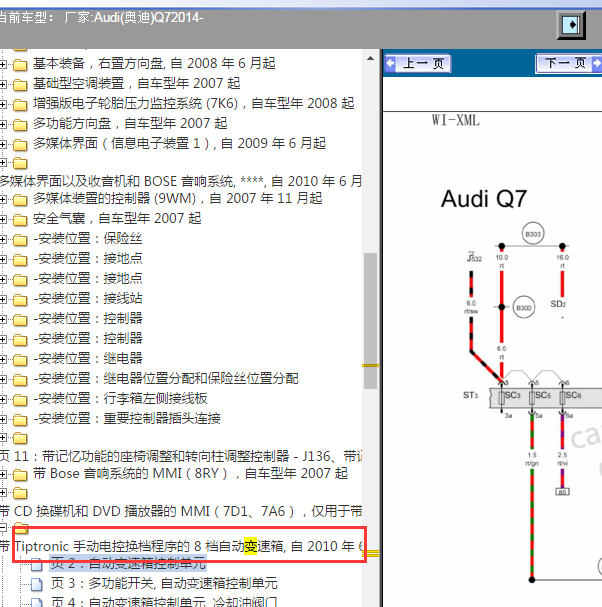Expand the 基础型空调装置 folder node

click(3, 84)
